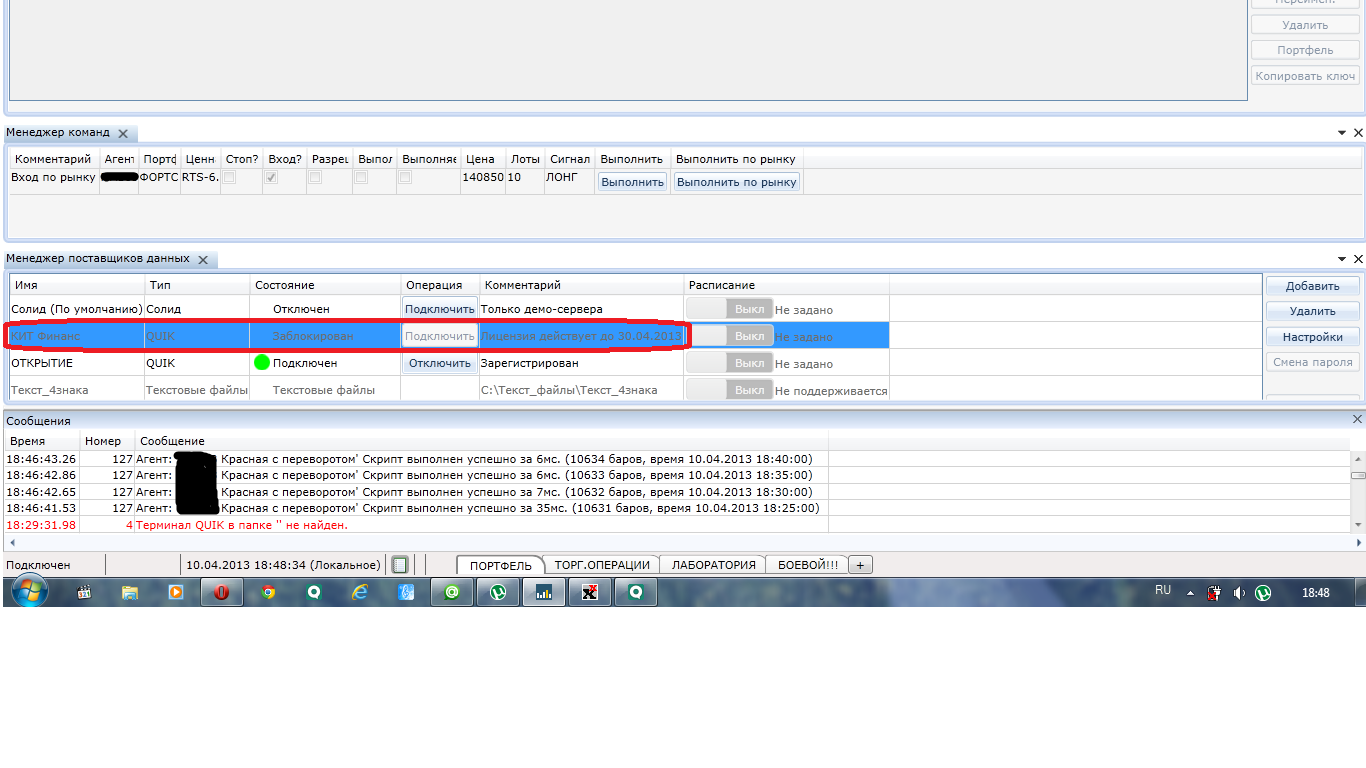
Task: Tick the Вход? checkbox in command row
Action: point(271,177)
